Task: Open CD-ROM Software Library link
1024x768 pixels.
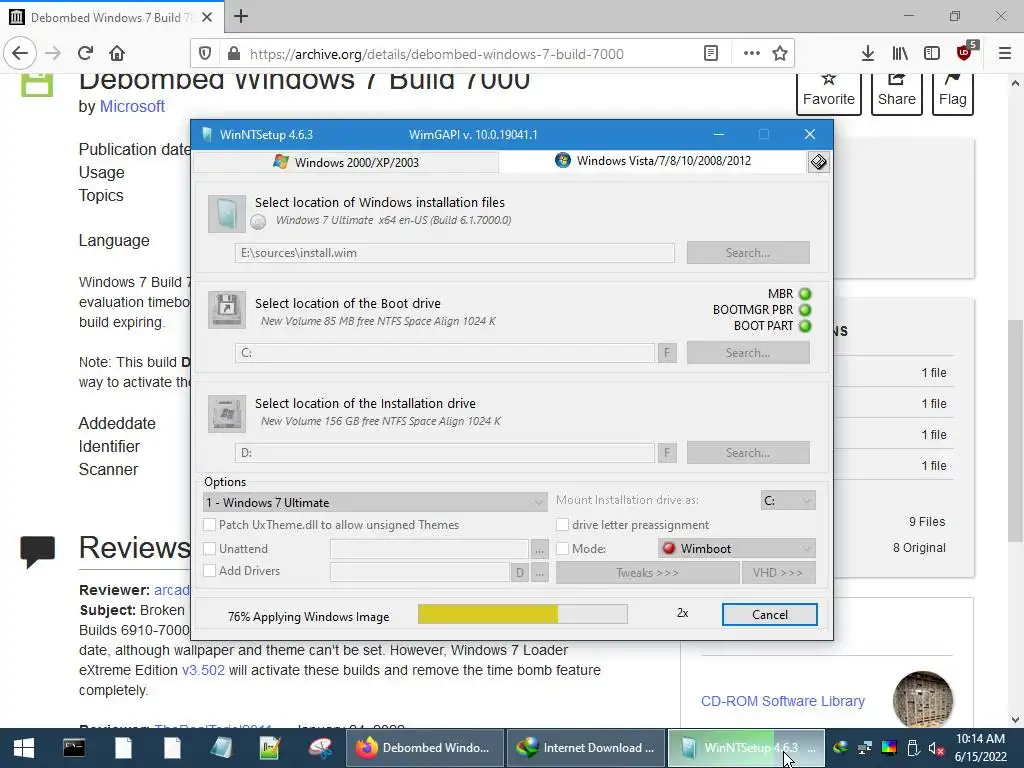Action: 782,701
